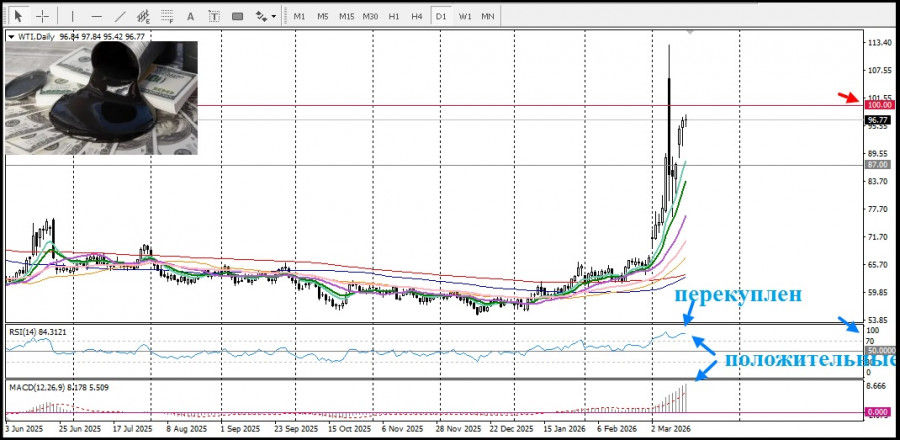The width and height of the screenshot is (900, 440).
Task: Switch to the M15 timeframe
Action: tap(346, 16)
